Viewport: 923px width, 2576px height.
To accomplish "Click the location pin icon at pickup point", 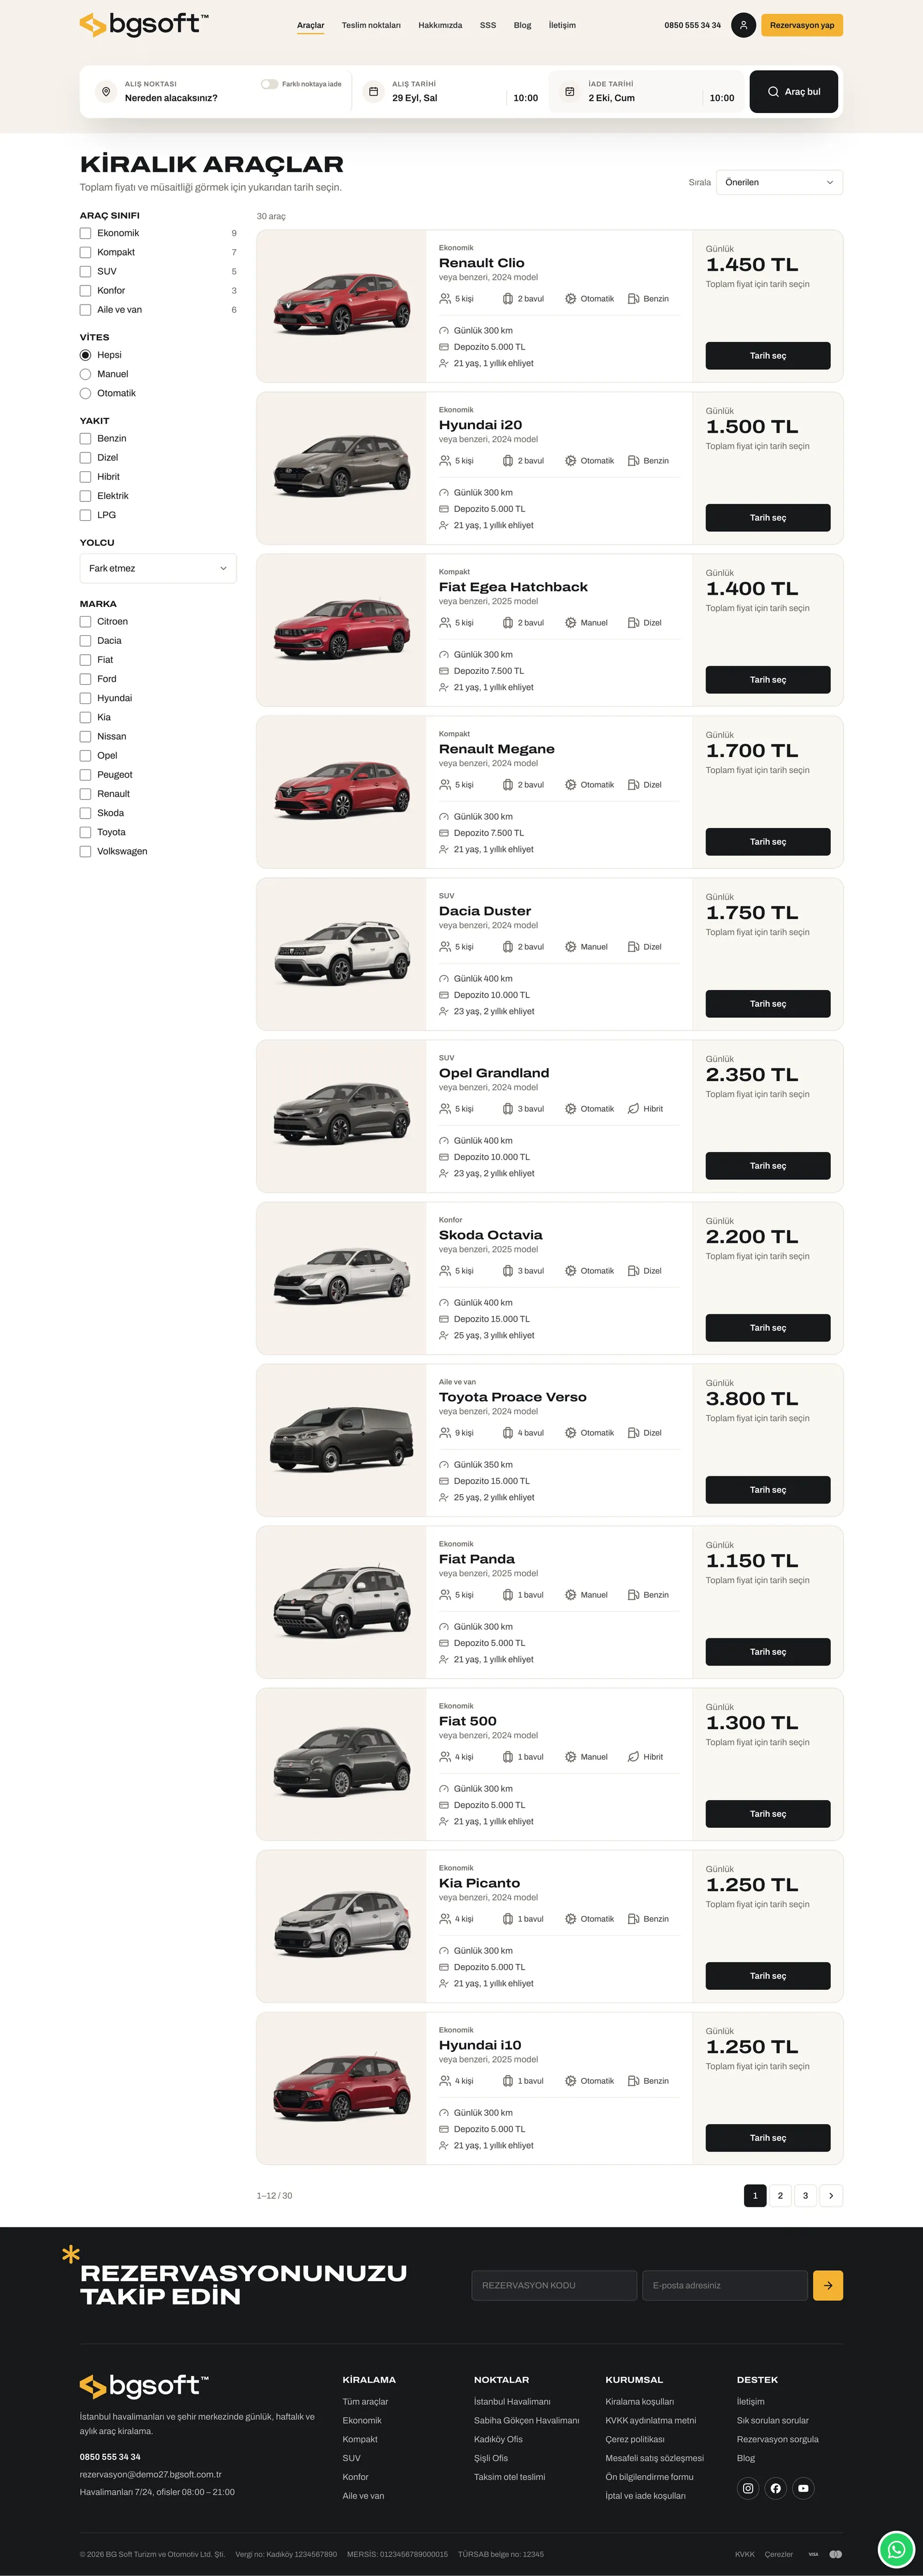I will (x=106, y=91).
